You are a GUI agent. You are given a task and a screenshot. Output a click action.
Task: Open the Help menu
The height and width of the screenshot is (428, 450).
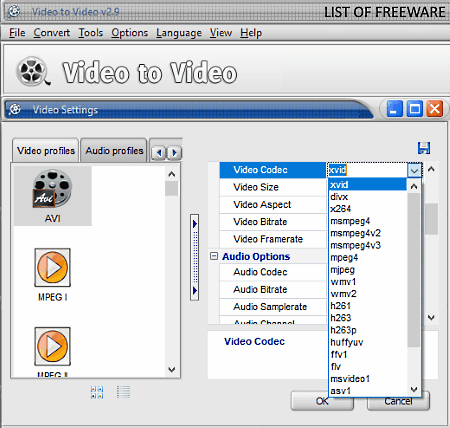(x=251, y=33)
